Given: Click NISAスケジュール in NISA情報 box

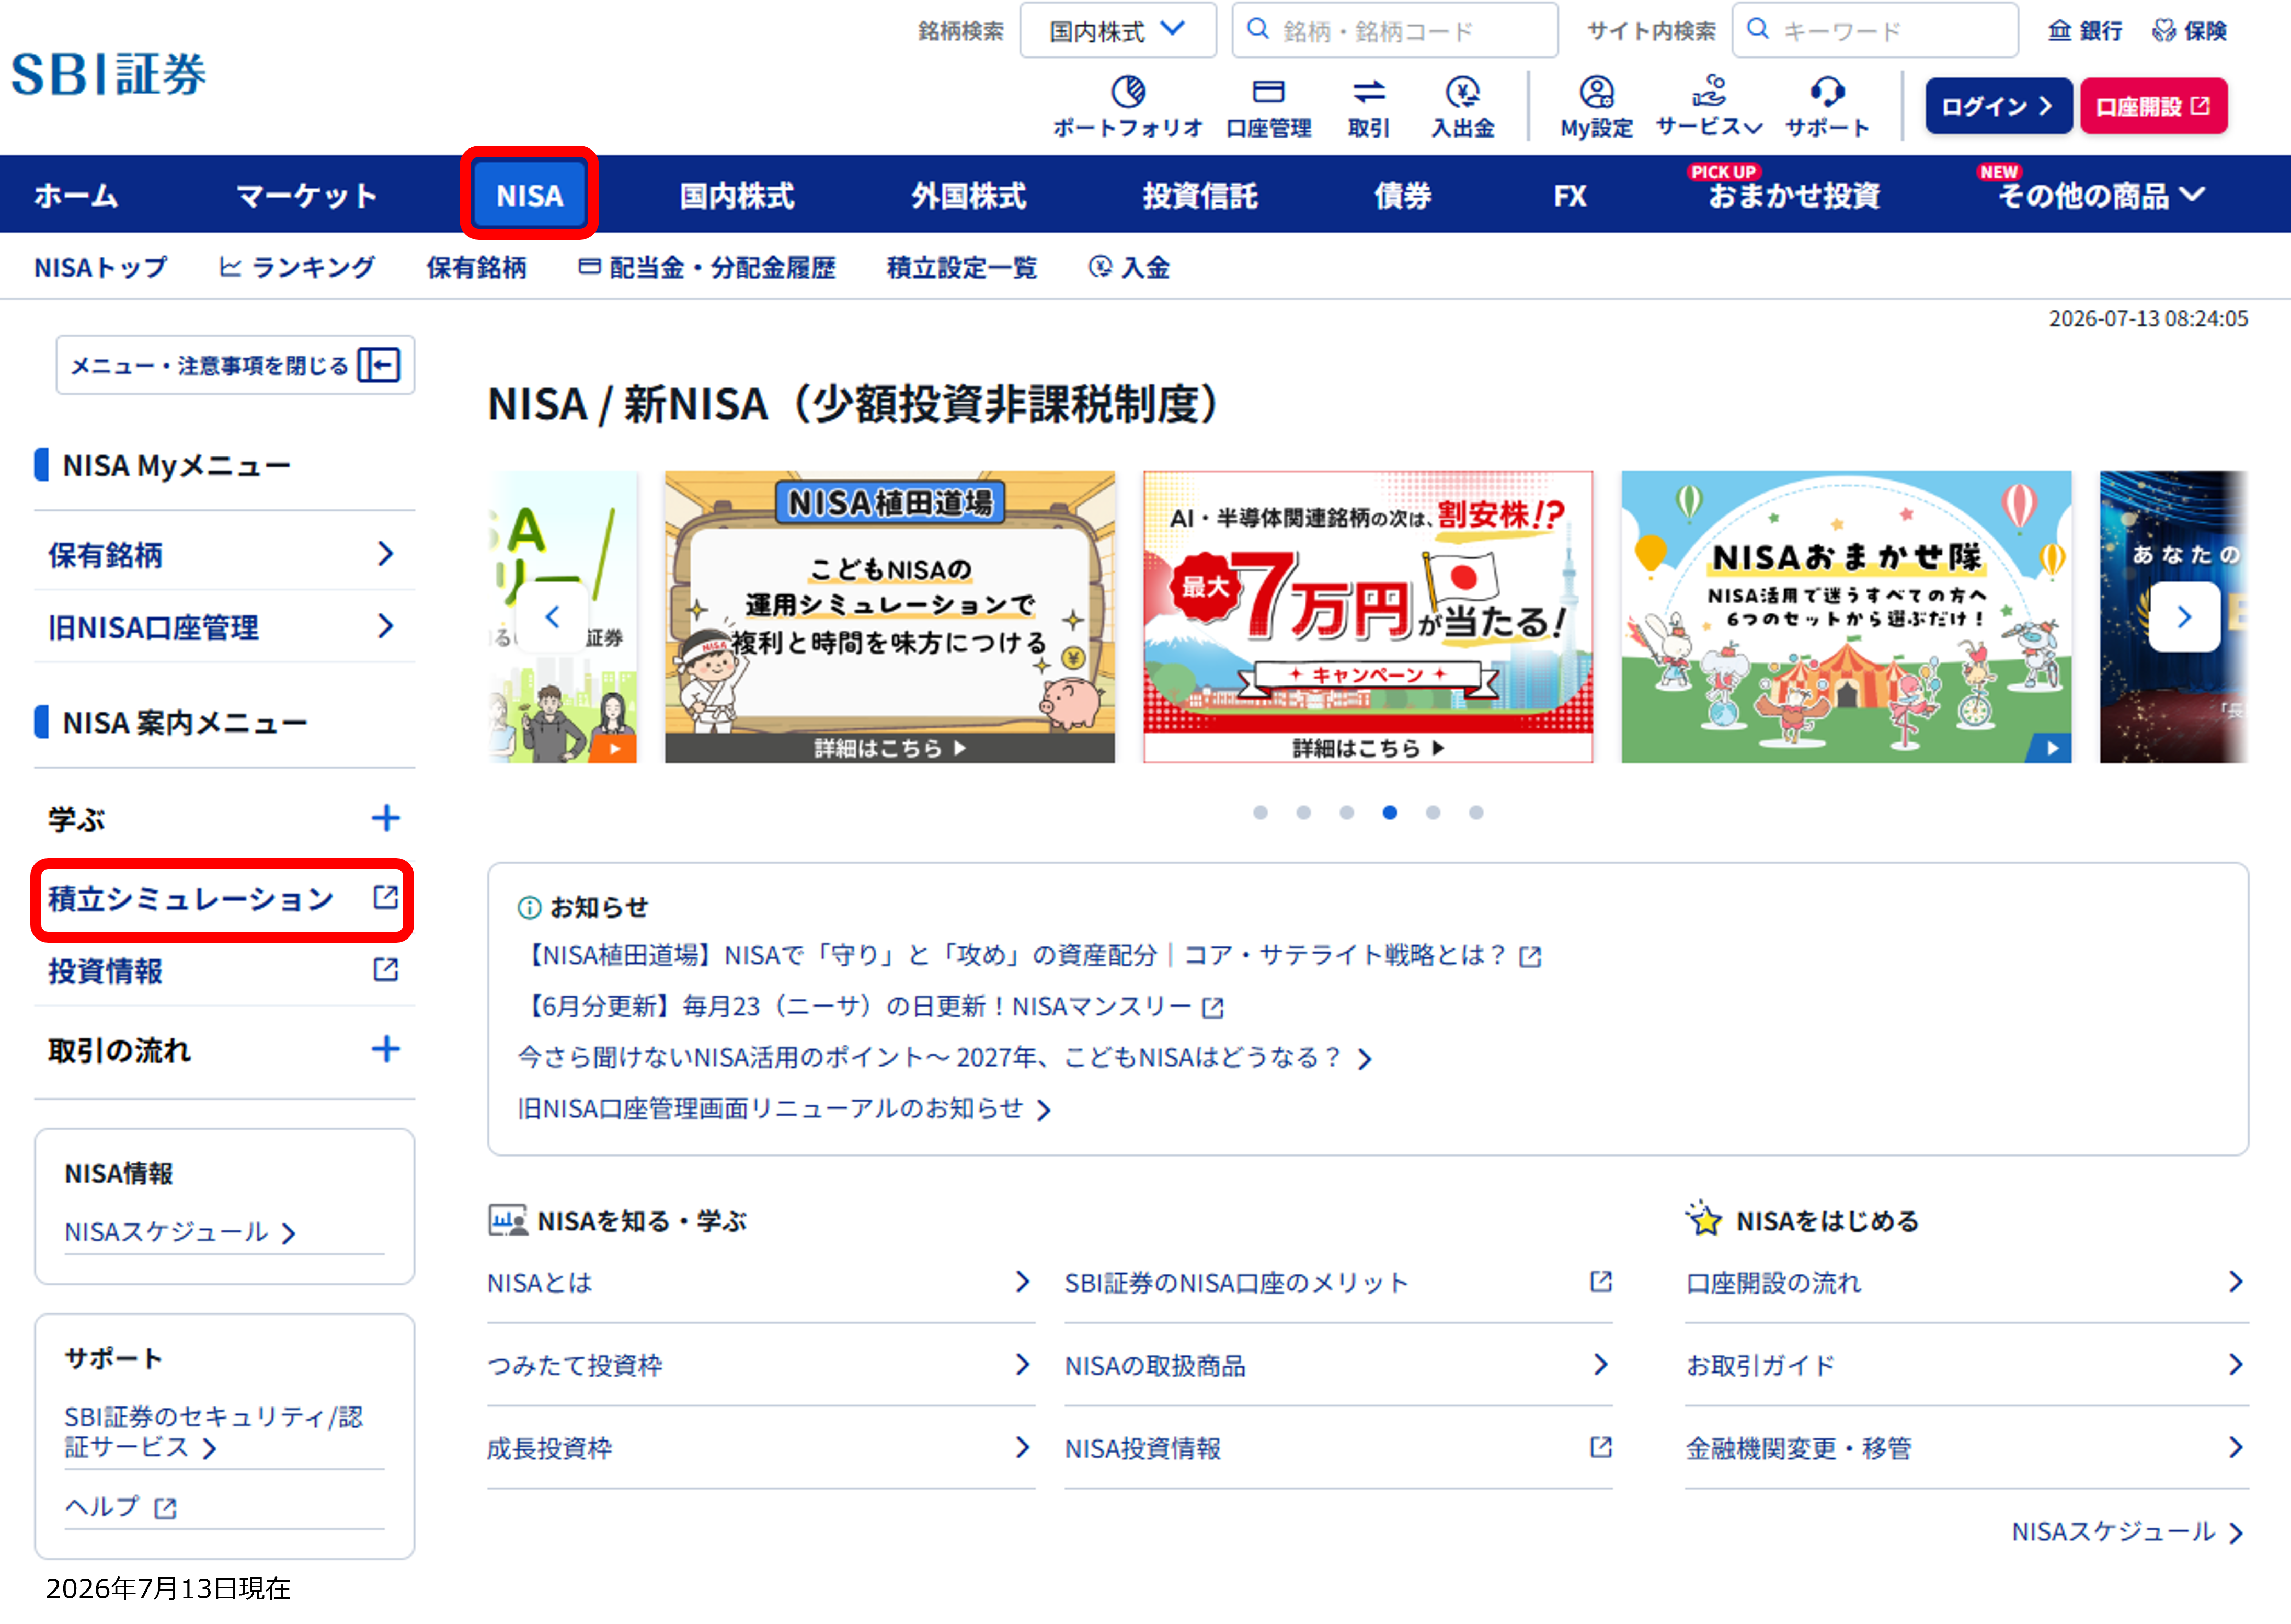Looking at the screenshot, I should pos(180,1231).
